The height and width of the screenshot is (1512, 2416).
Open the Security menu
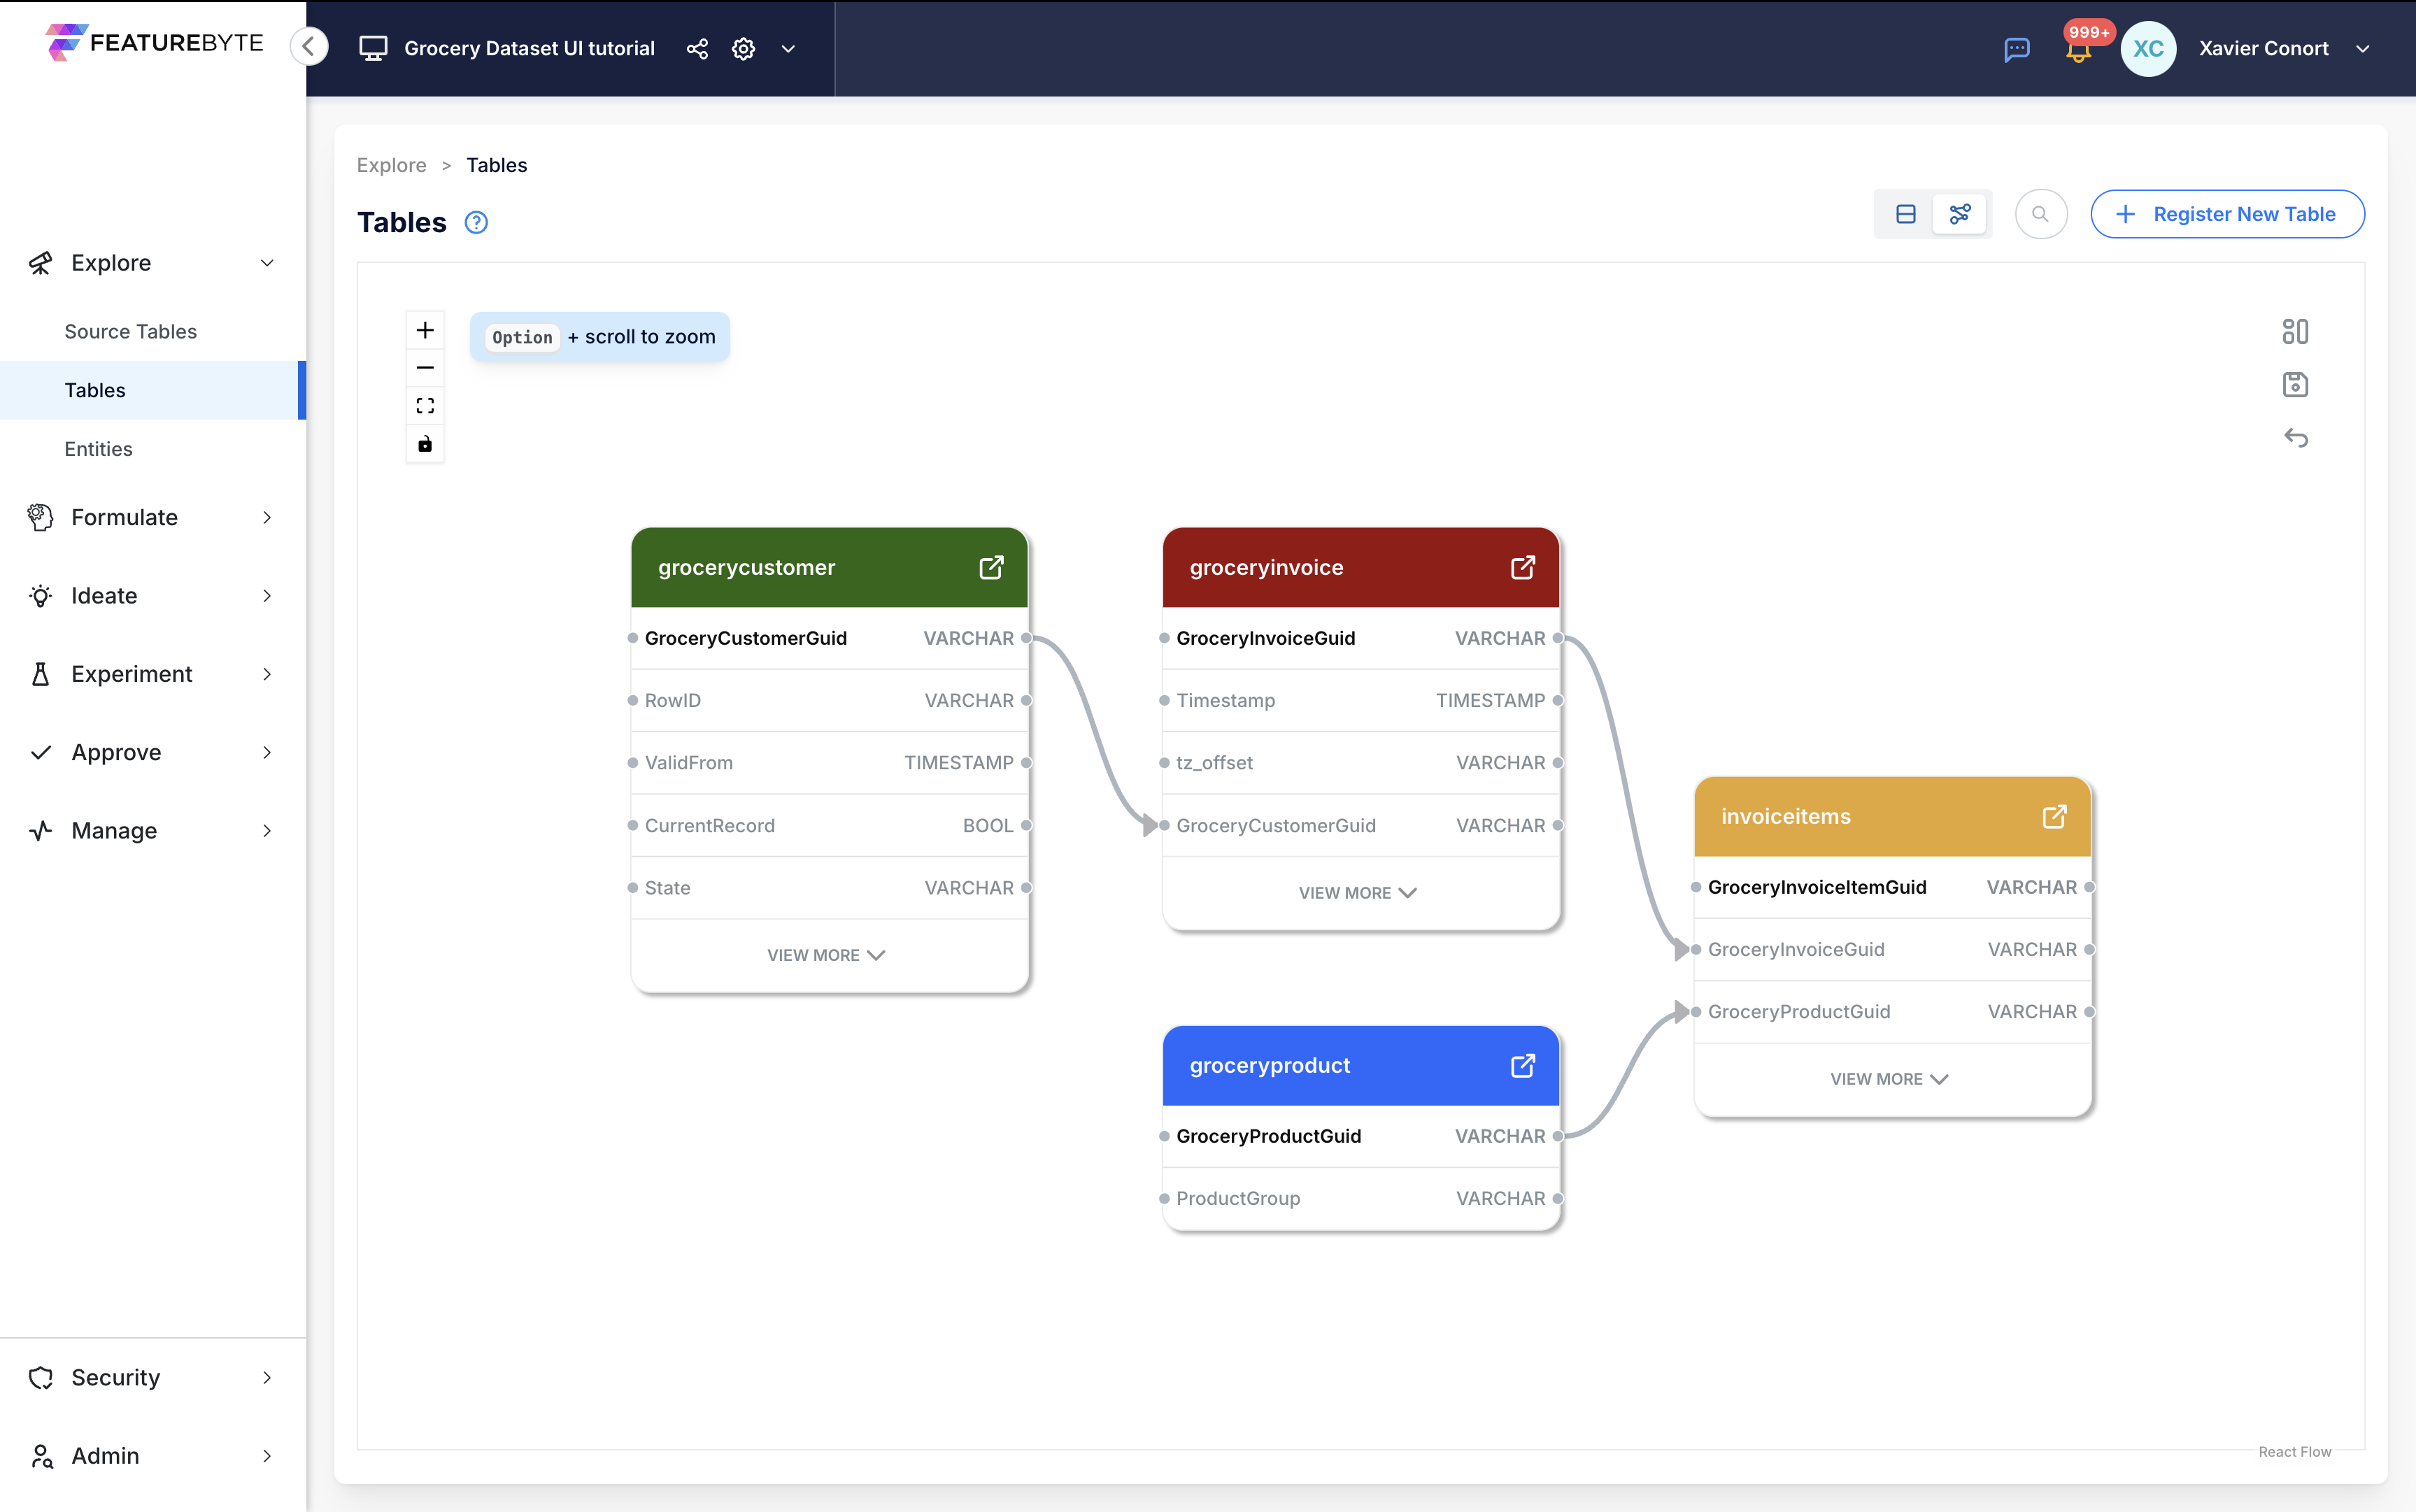152,1377
